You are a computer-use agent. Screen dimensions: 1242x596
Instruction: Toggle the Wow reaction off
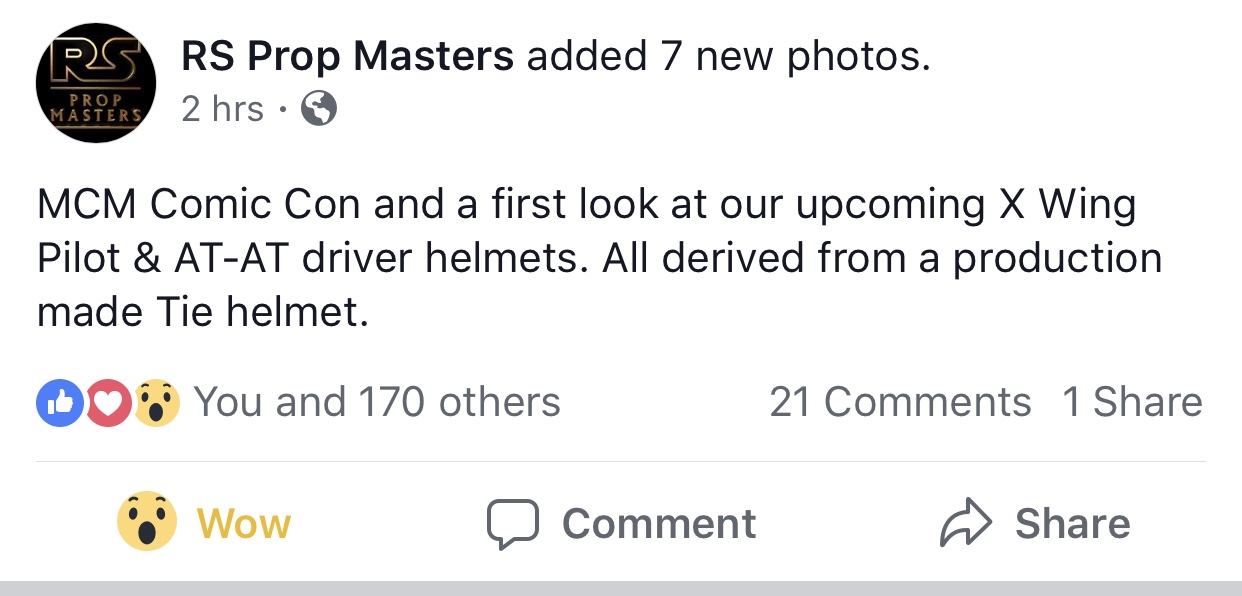(204, 523)
